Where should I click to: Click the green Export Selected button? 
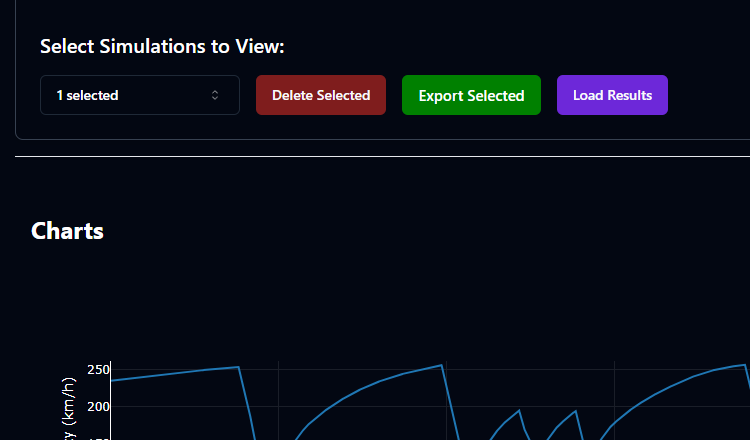471,95
